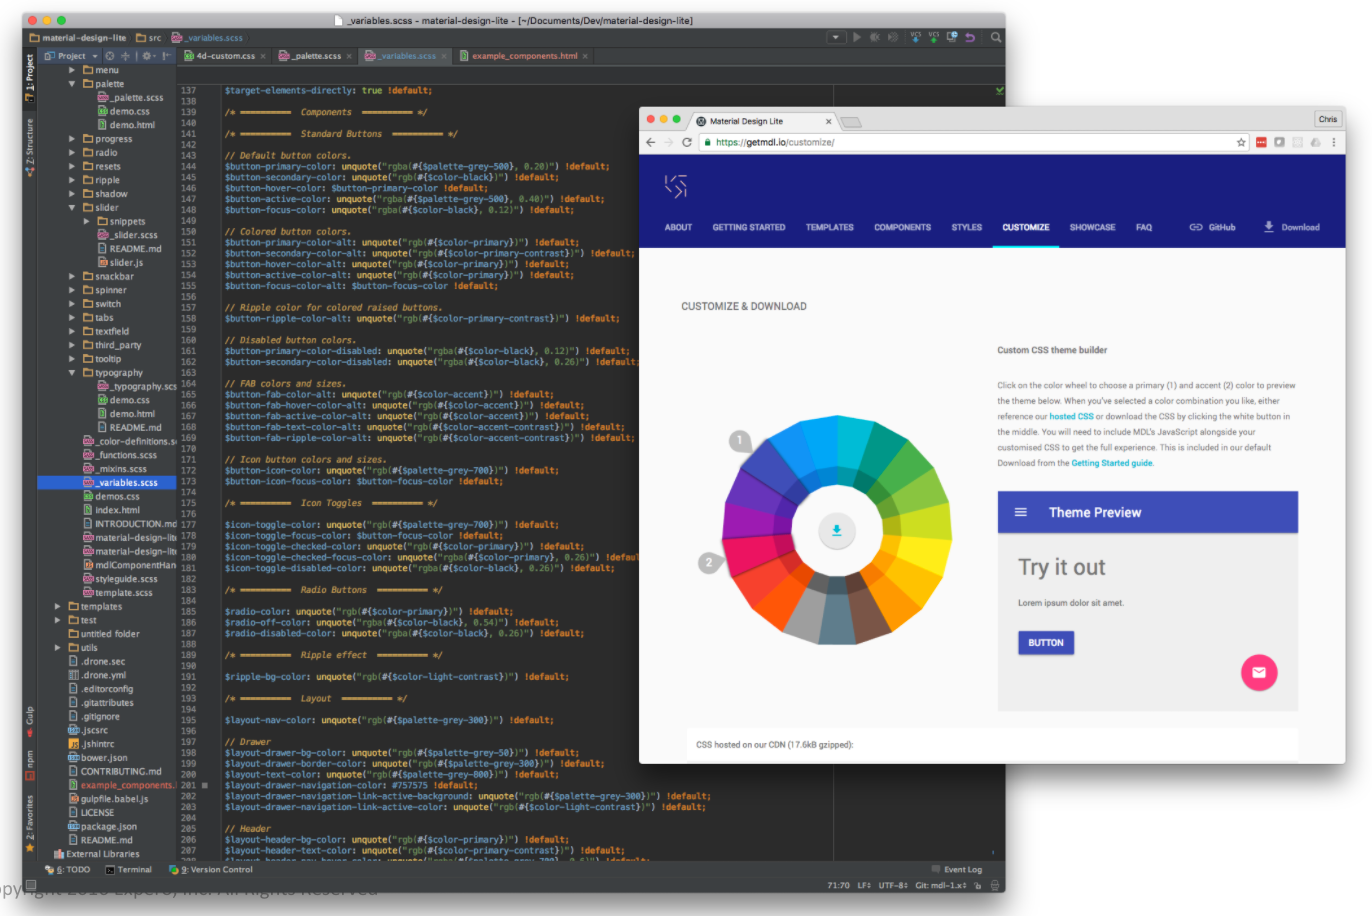Open Chrome three-dot menu

coord(1334,143)
